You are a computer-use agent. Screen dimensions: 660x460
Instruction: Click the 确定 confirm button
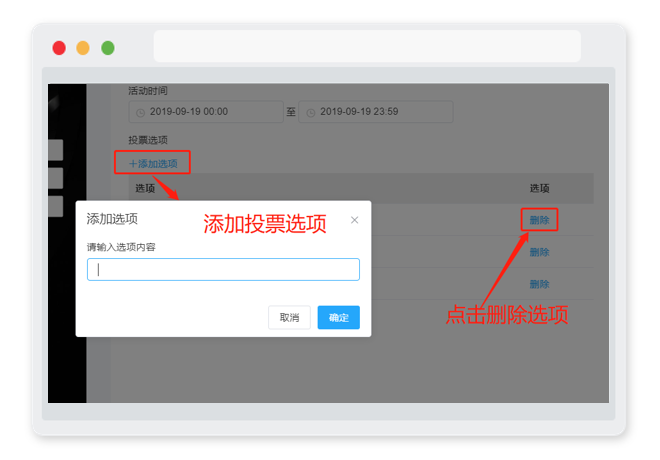click(338, 317)
